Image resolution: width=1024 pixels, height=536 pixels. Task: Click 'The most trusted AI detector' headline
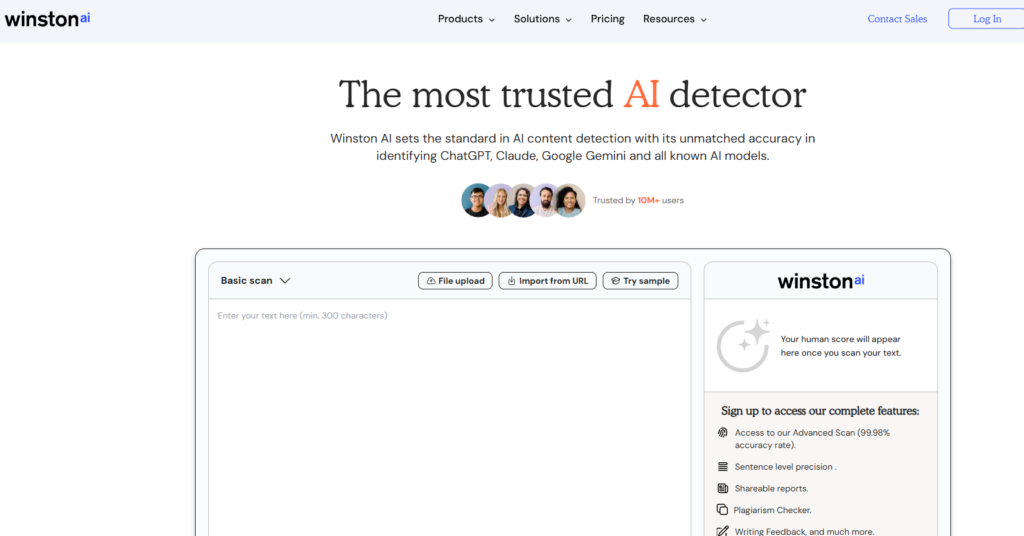tap(573, 95)
